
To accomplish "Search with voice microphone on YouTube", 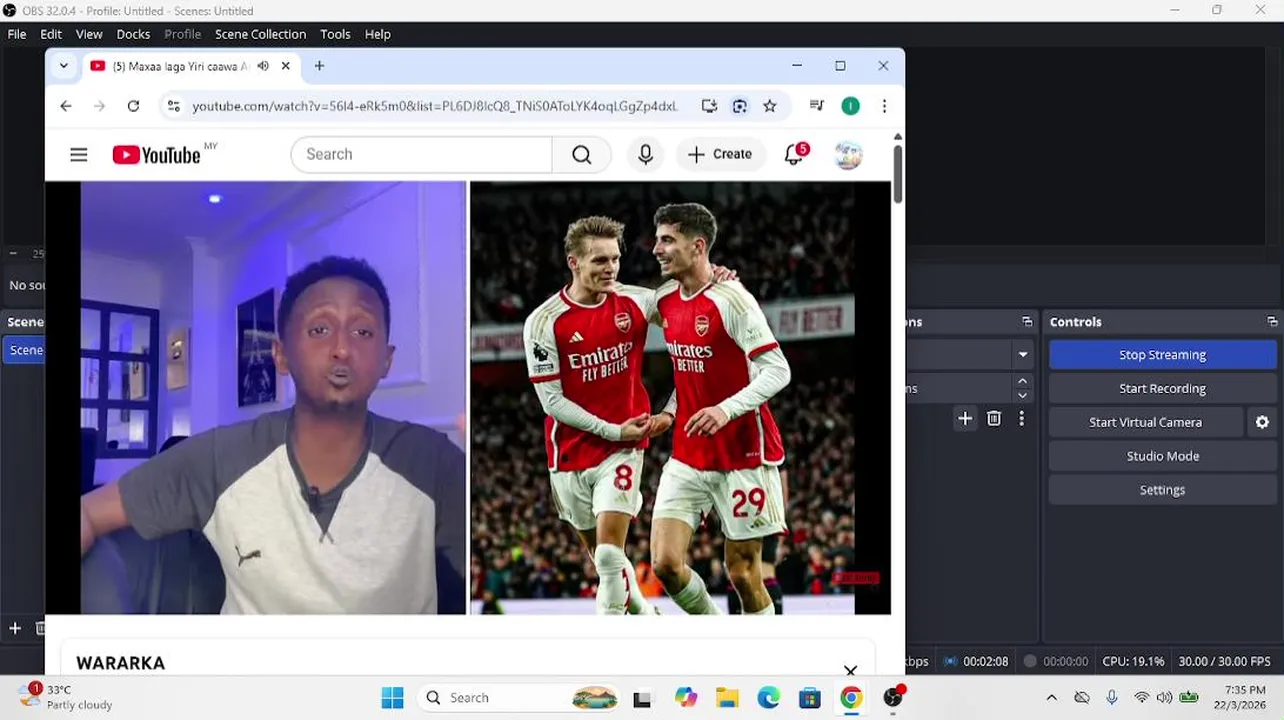I will pyautogui.click(x=645, y=154).
